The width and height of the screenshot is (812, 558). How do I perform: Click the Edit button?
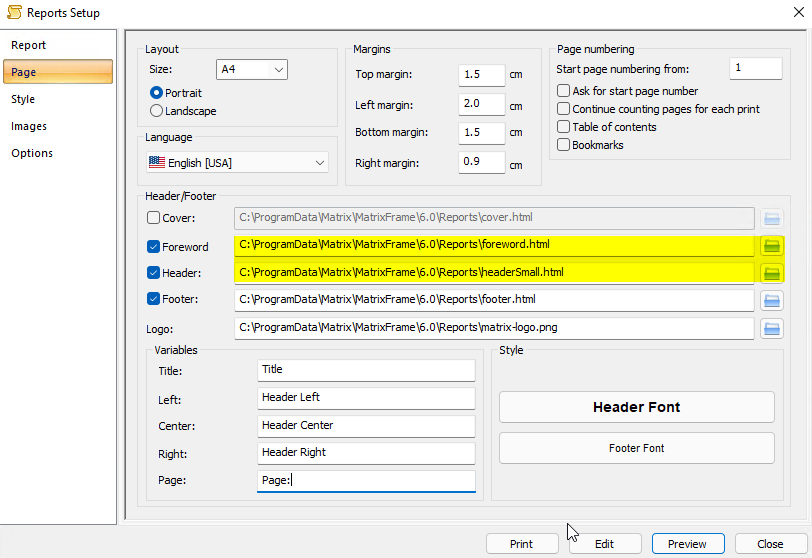(x=605, y=544)
